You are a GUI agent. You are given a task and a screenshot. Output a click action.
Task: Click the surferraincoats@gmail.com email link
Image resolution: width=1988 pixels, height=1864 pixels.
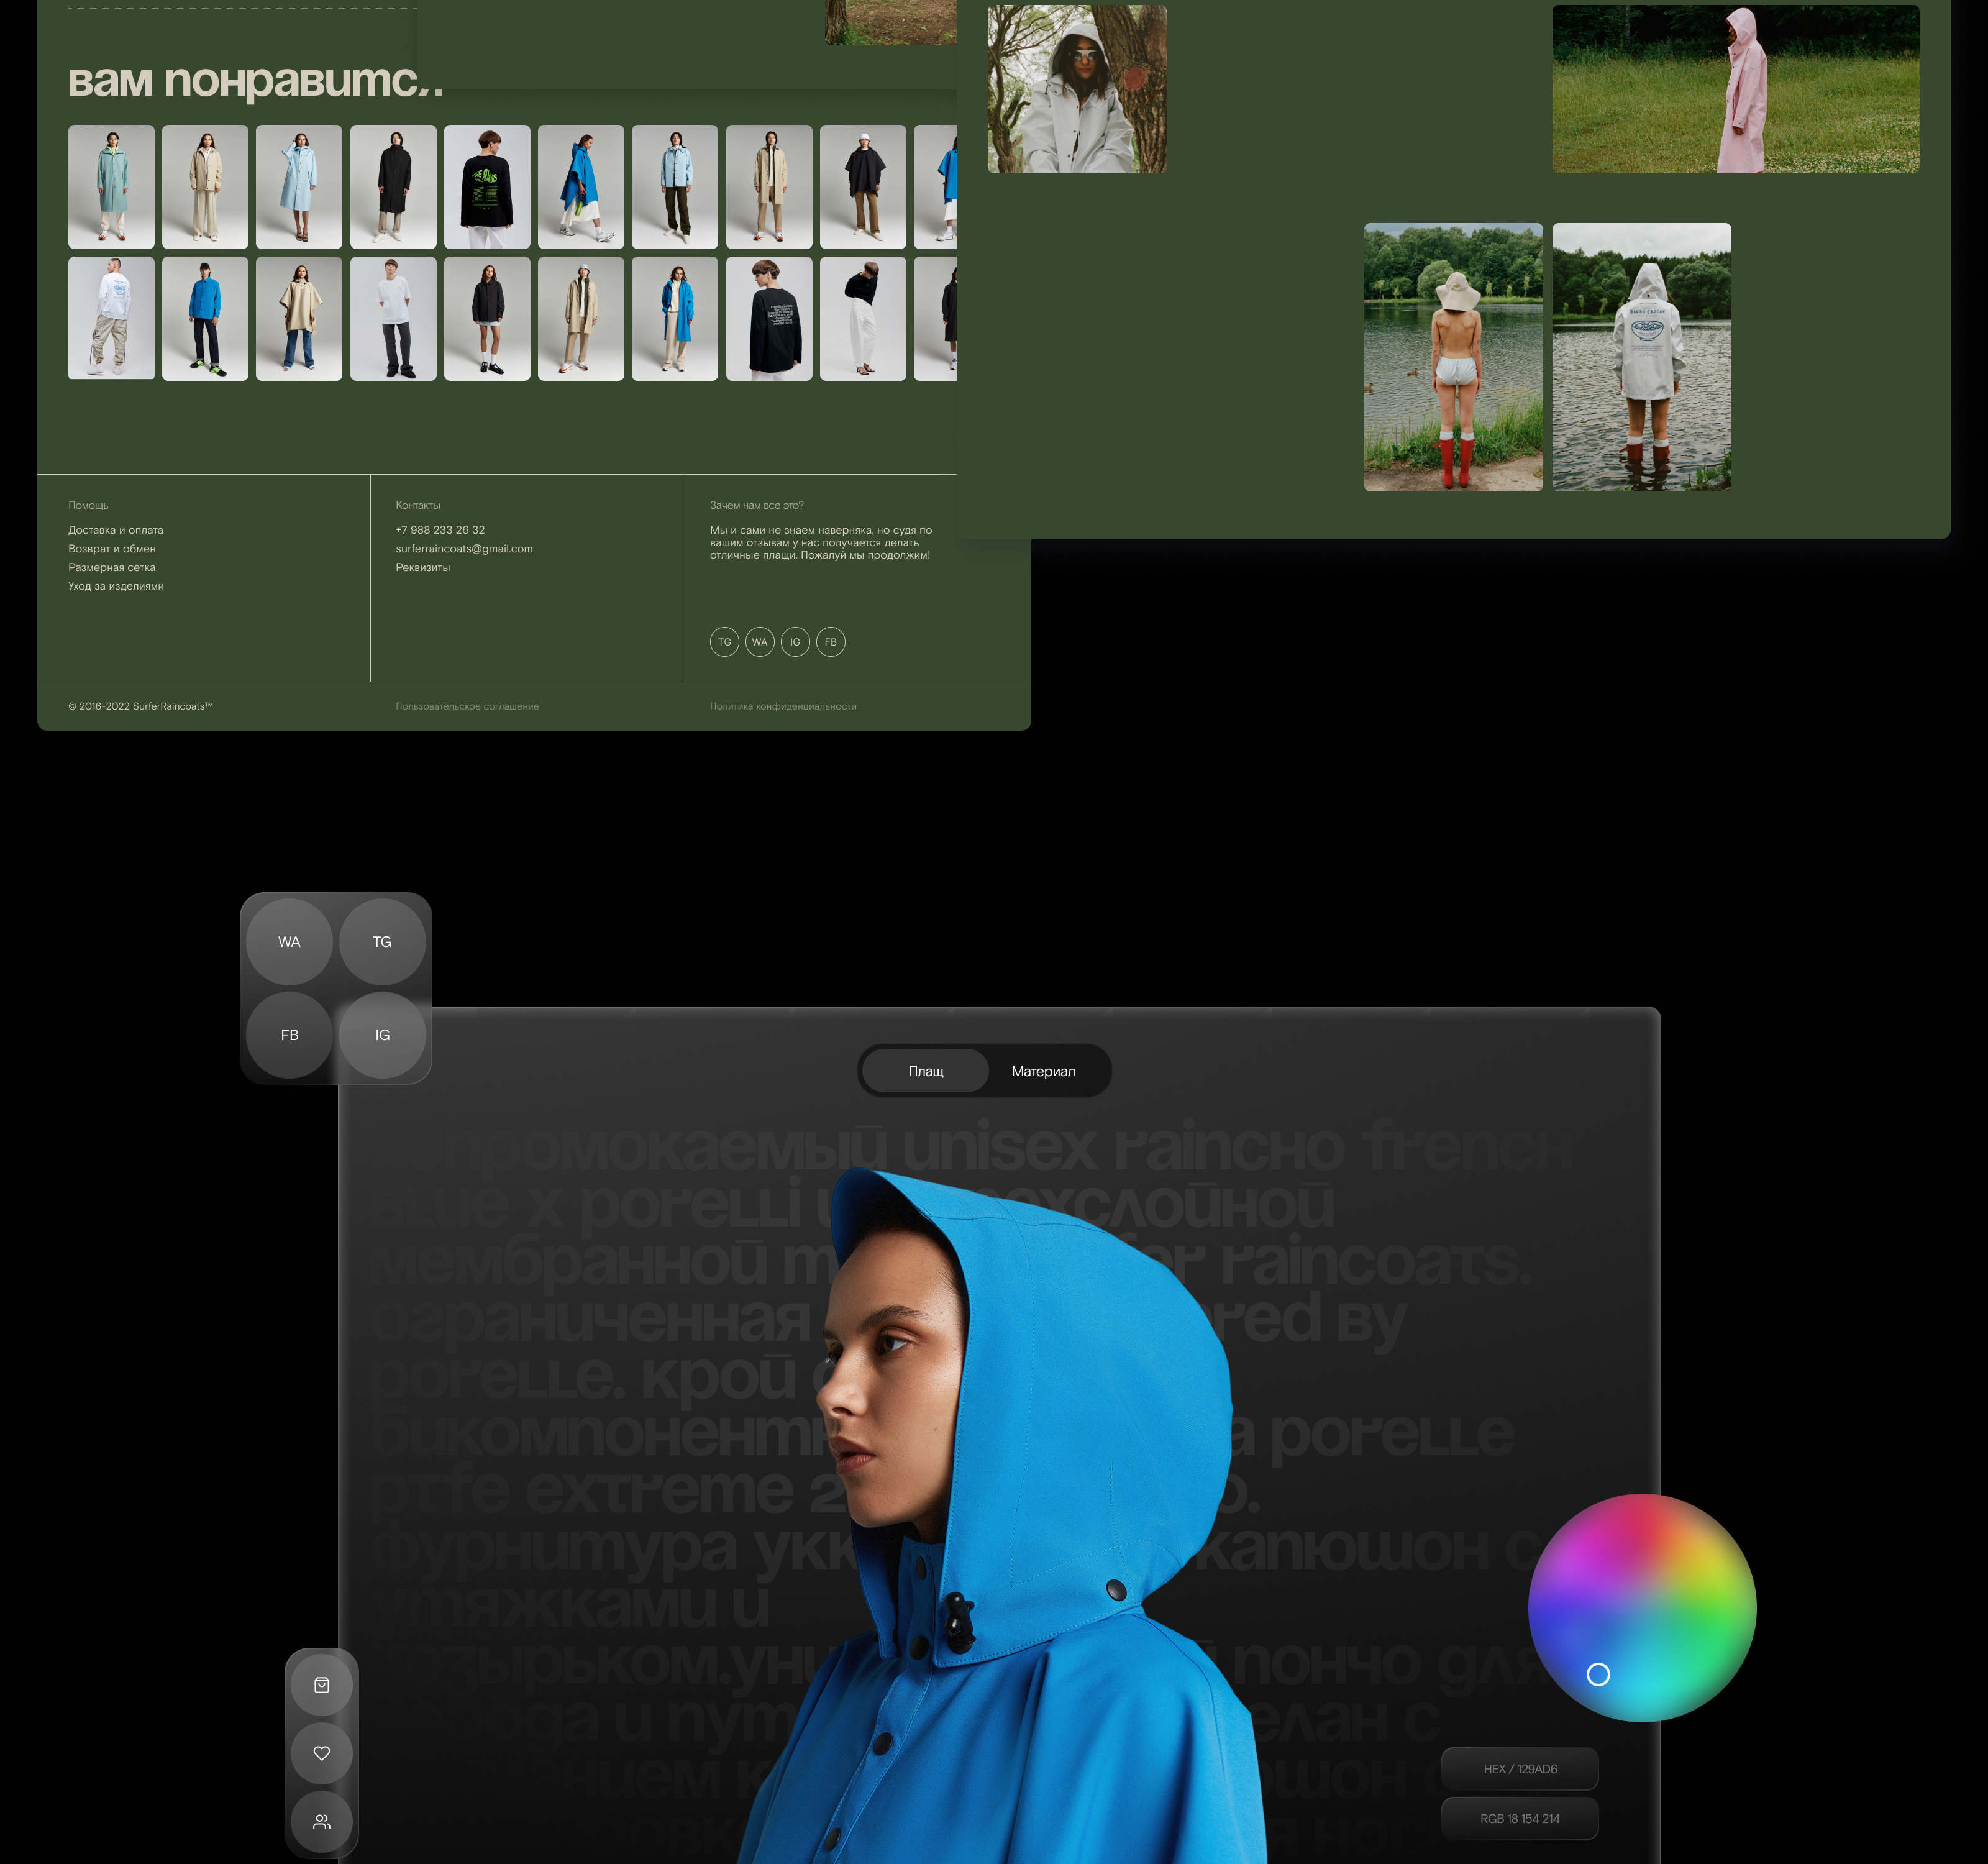pos(464,548)
